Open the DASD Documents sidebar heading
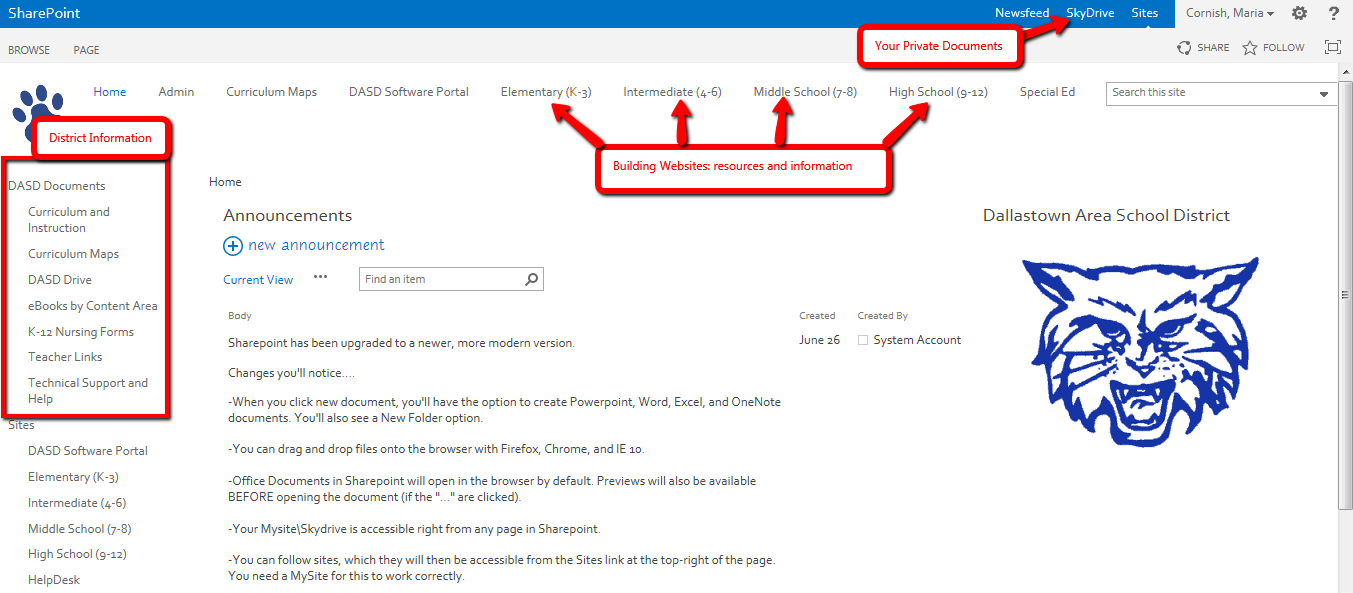1353x593 pixels. (x=56, y=186)
